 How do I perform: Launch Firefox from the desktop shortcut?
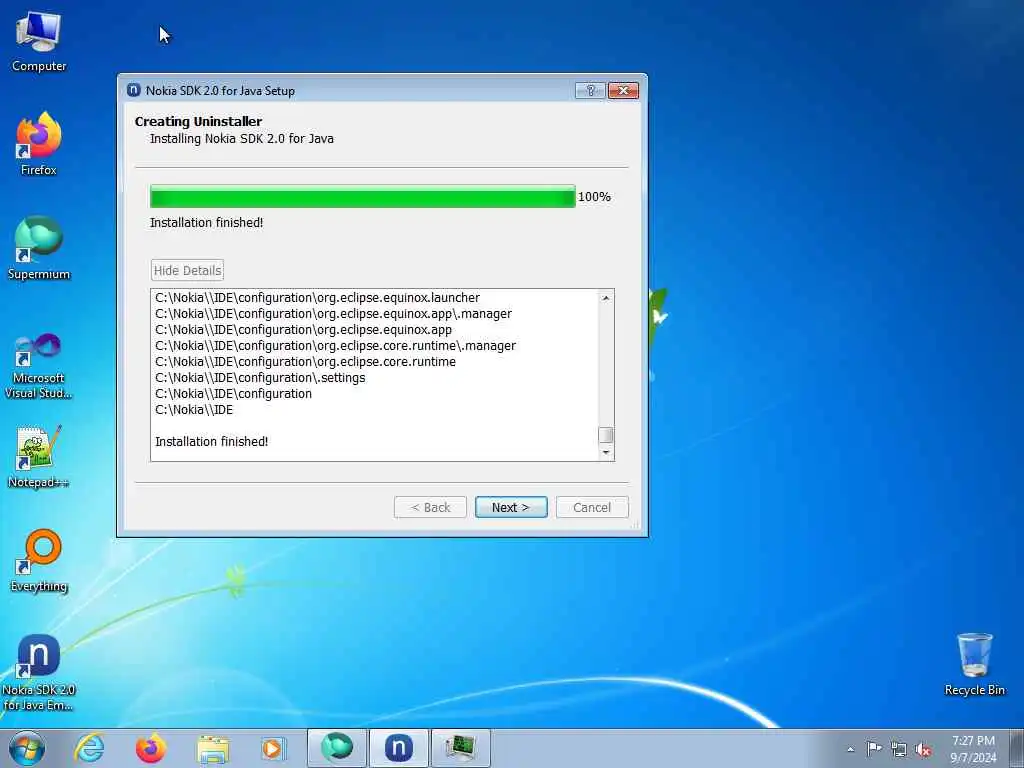click(x=39, y=144)
